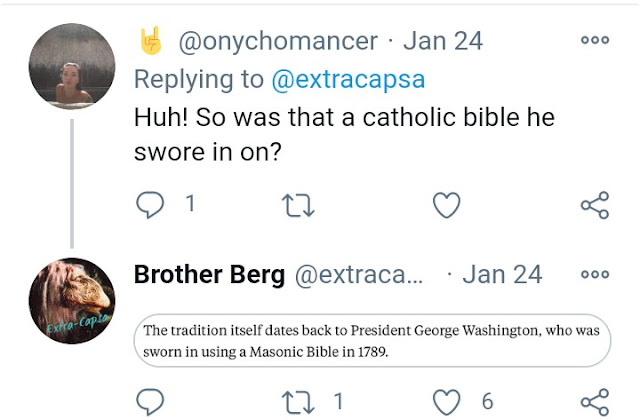Screen dimensions: 640x420
Task: Open the George Washington Masonic Bible quote image
Action: [x=372, y=340]
